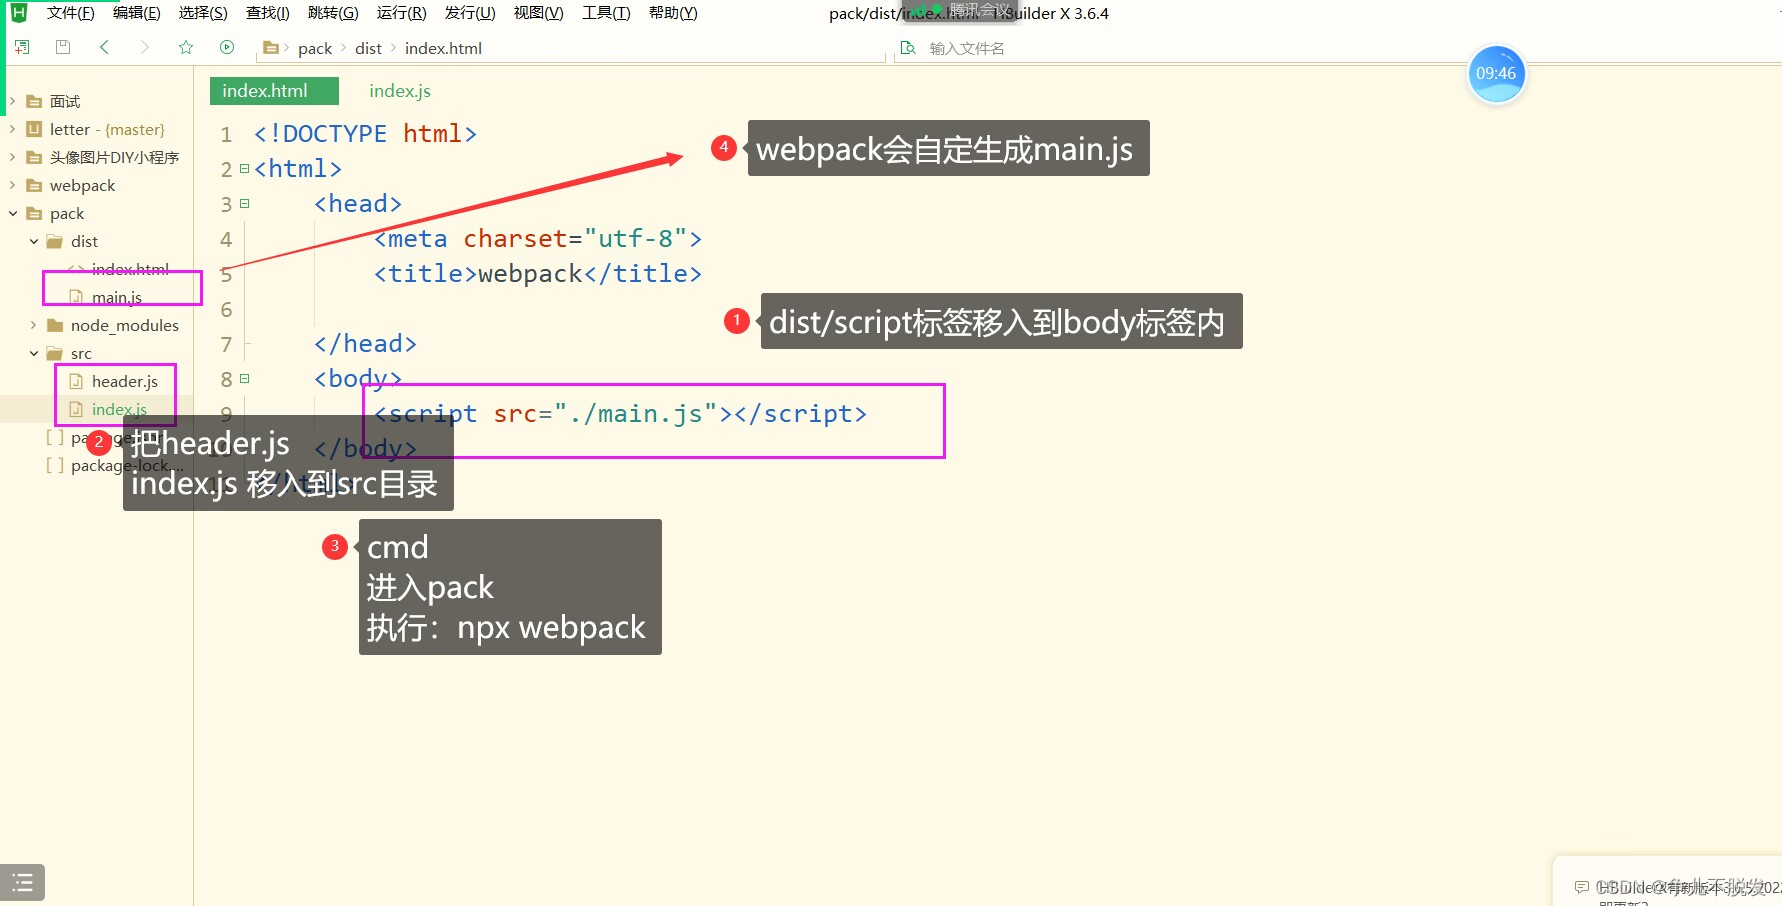Click the bookmark star toolbar icon
The height and width of the screenshot is (906, 1782).
click(186, 47)
